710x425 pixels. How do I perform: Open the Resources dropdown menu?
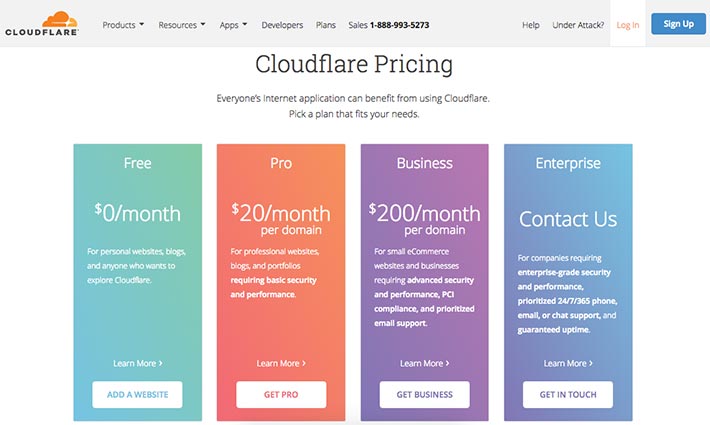click(x=182, y=25)
